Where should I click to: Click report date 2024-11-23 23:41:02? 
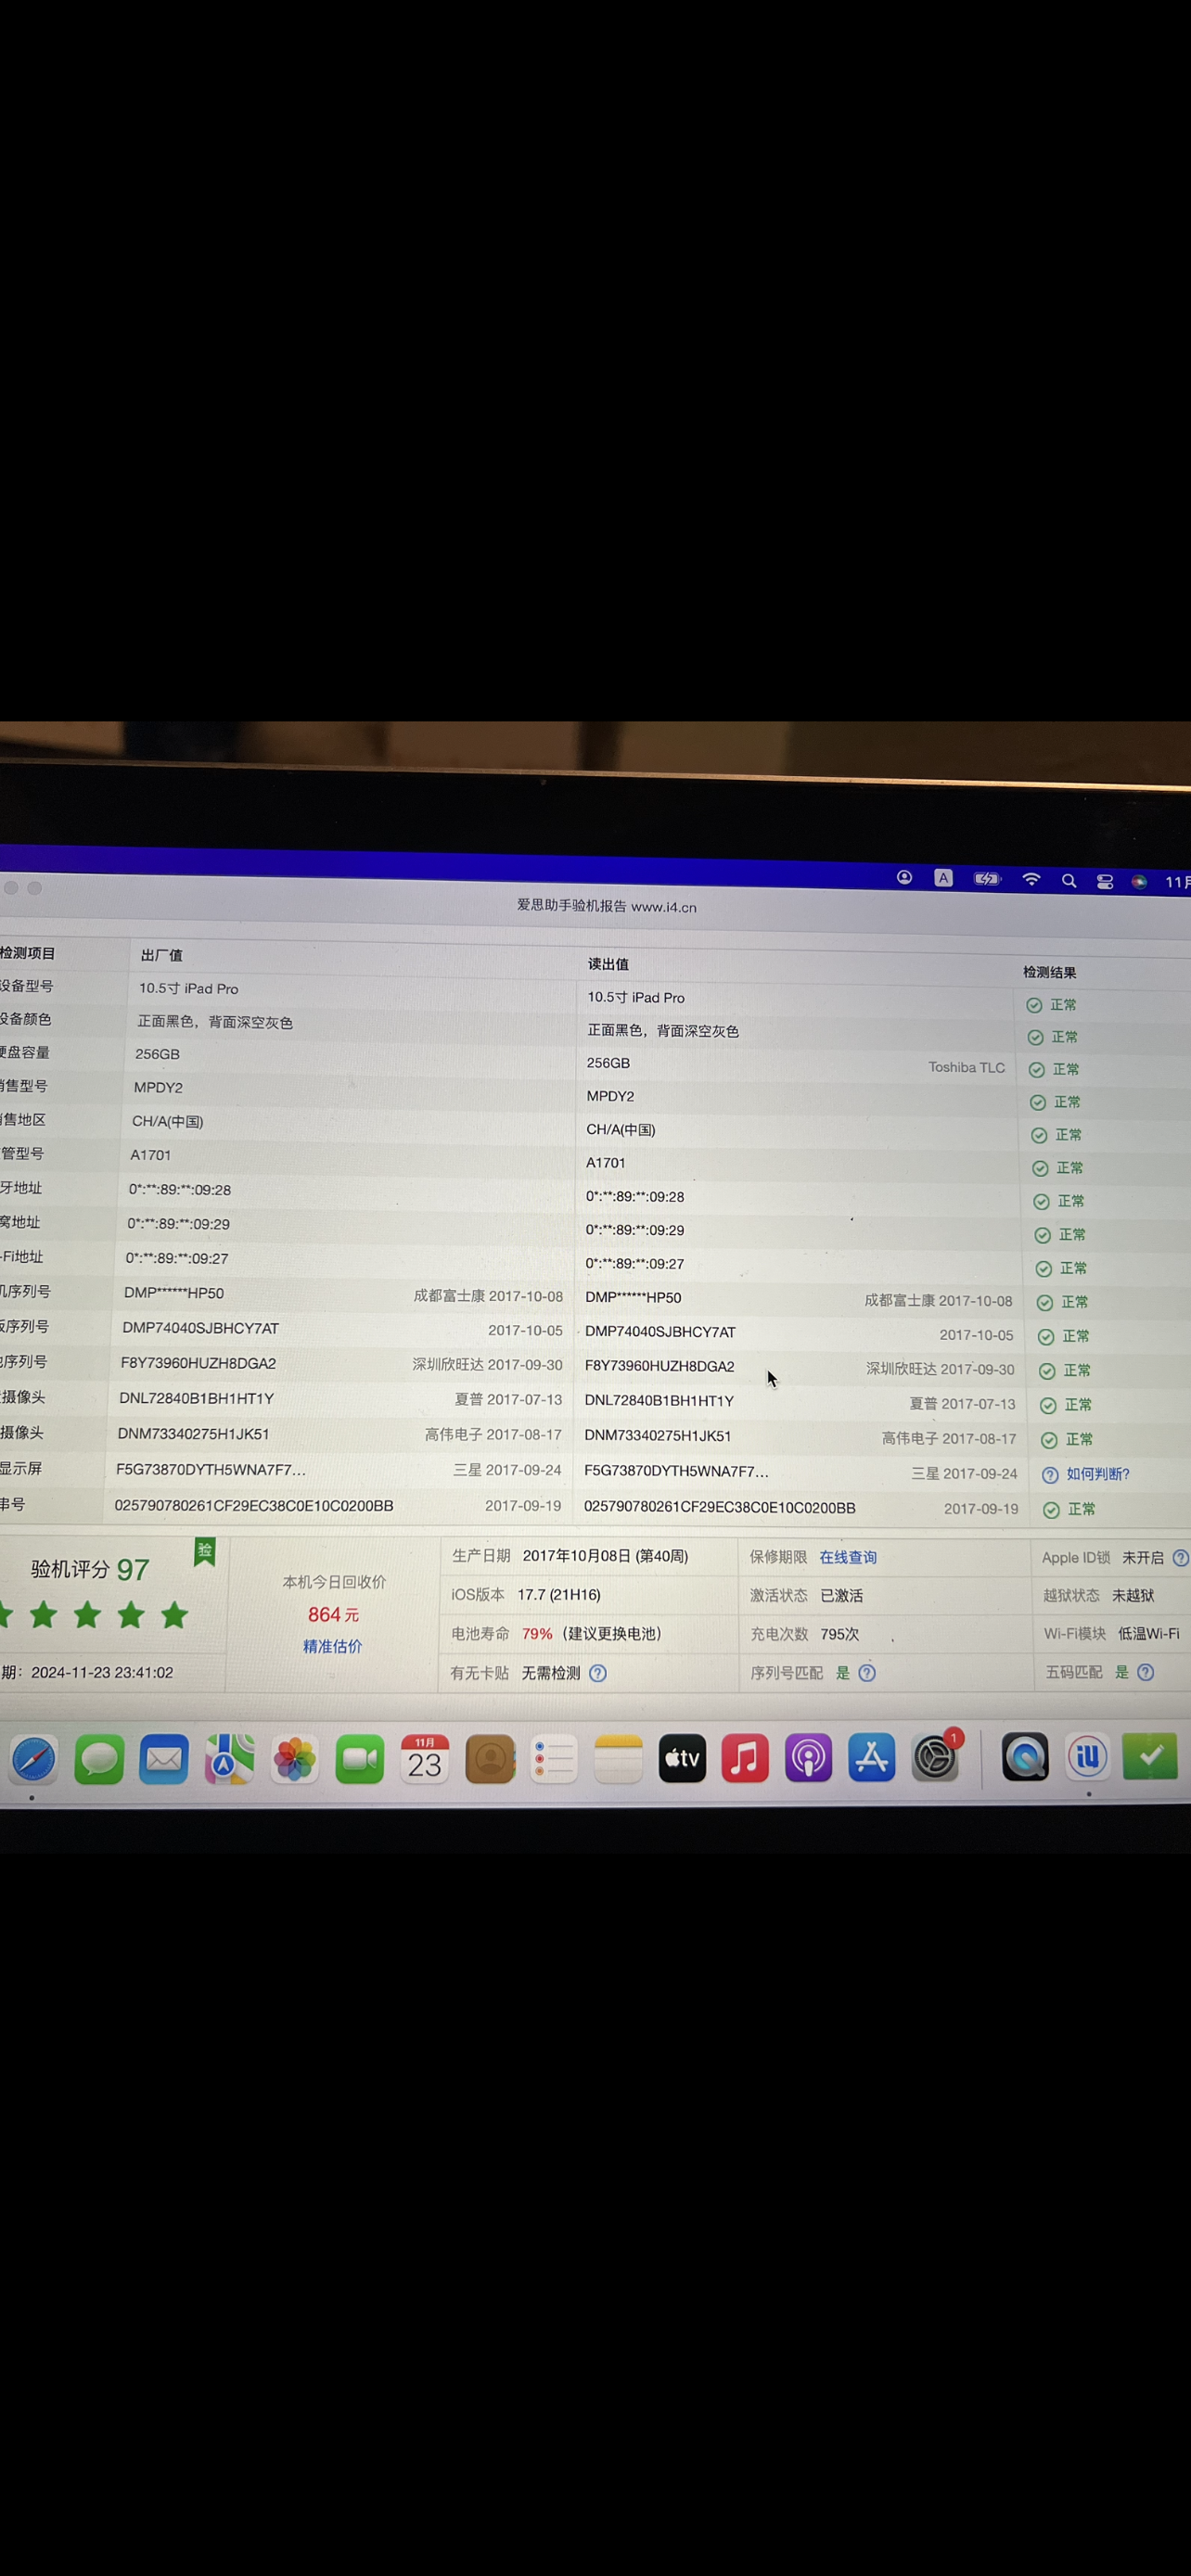click(x=102, y=1672)
